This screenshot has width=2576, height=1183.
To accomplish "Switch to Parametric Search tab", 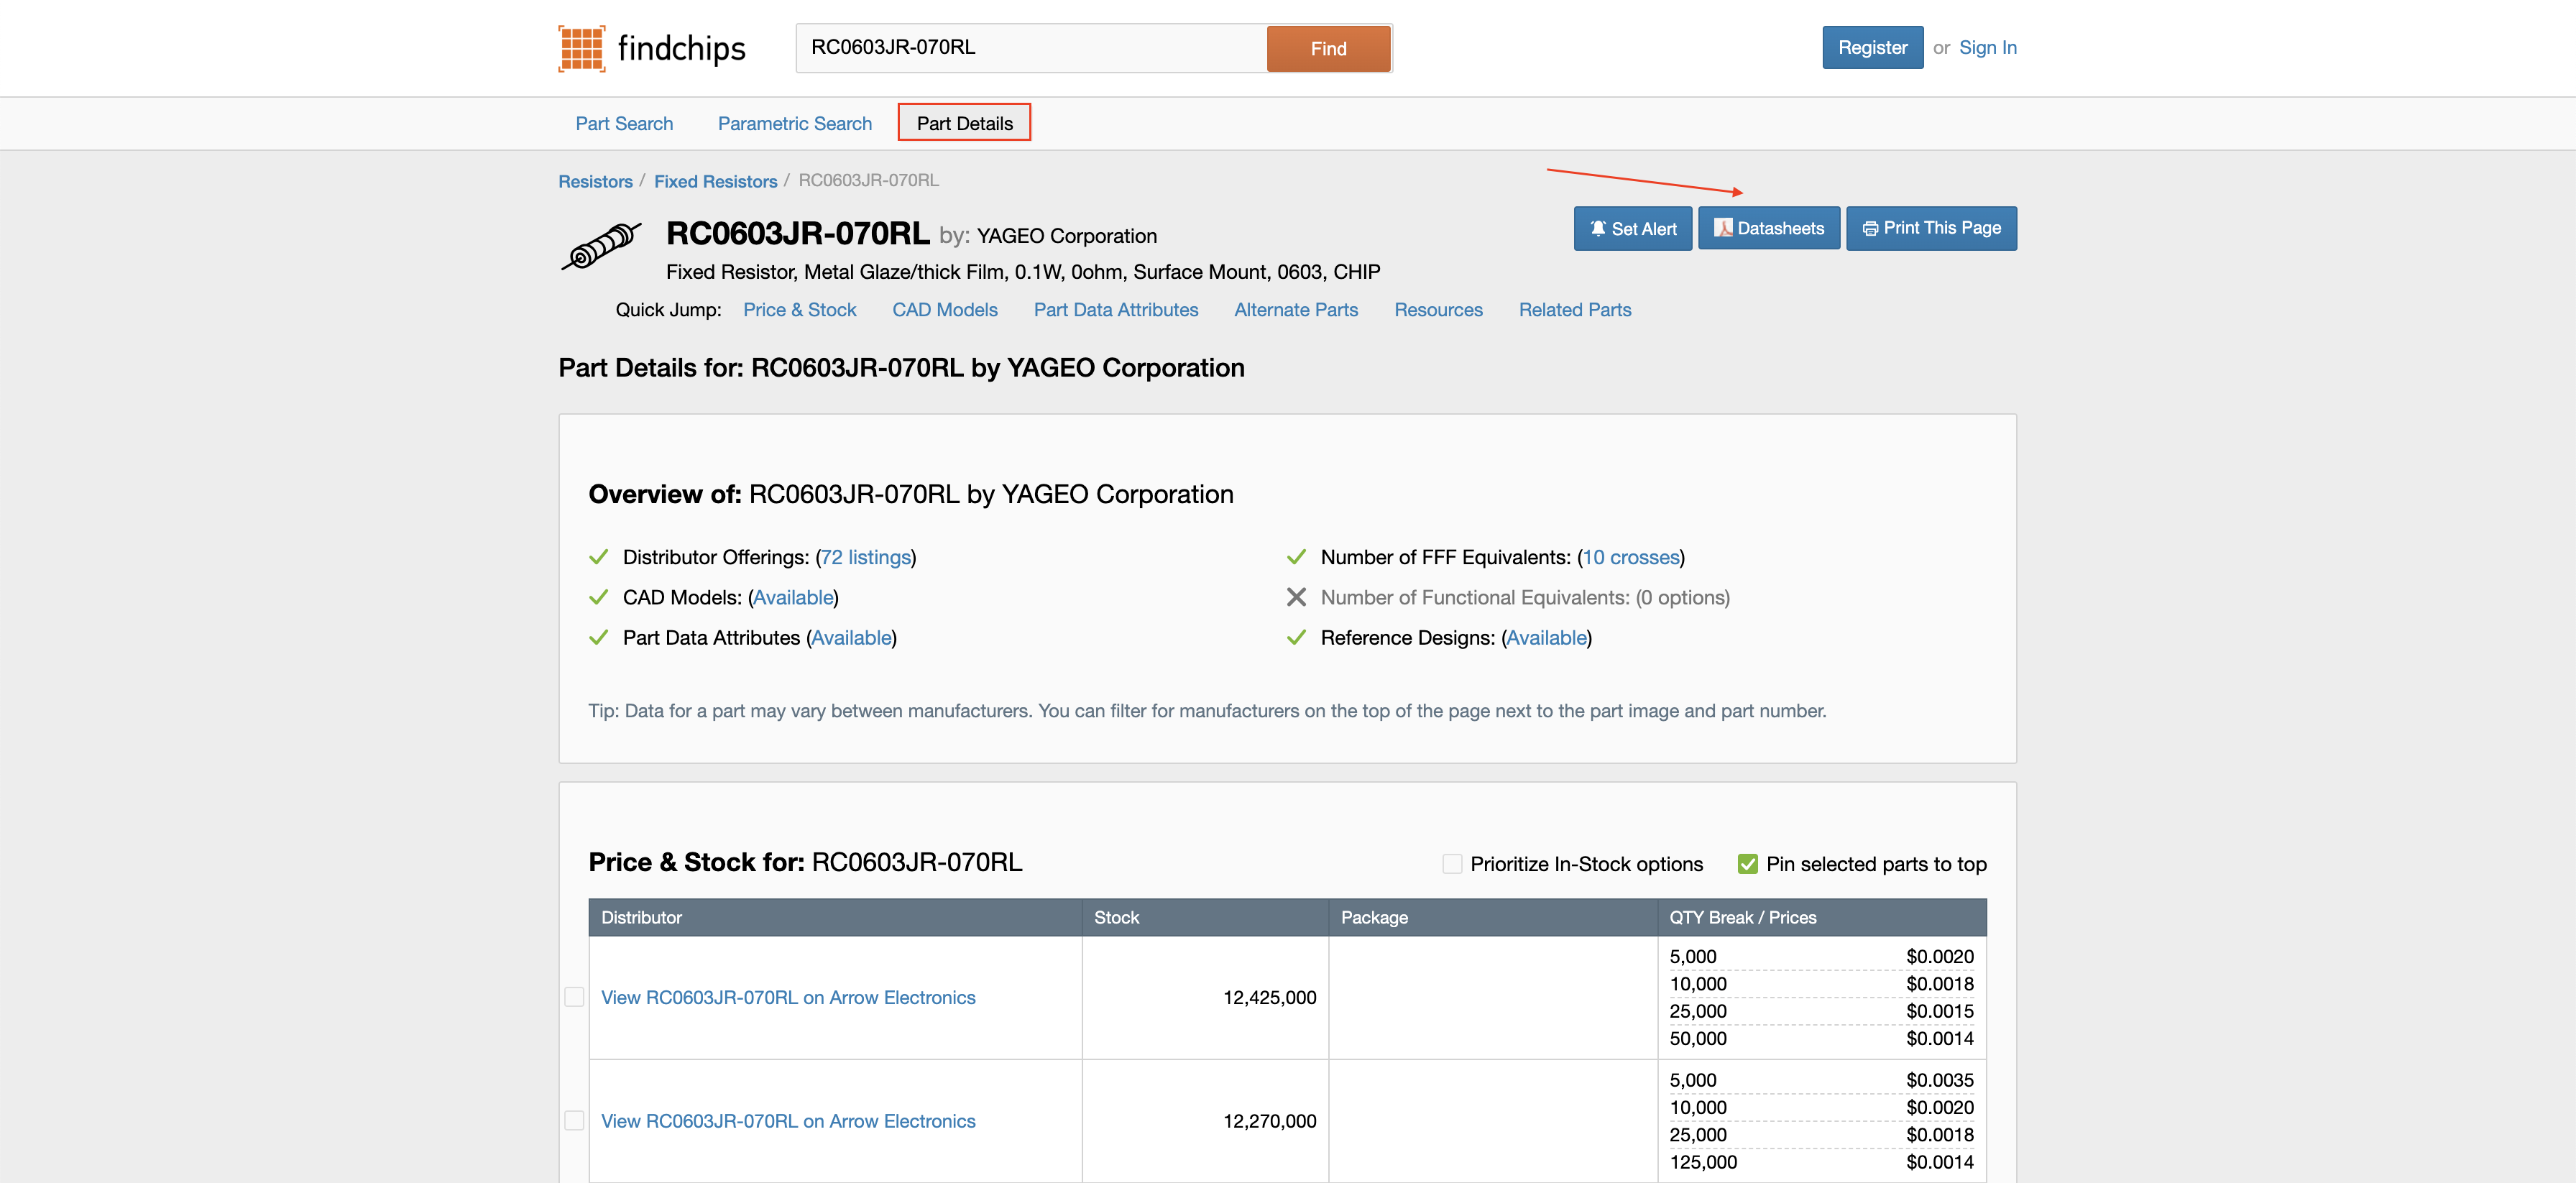I will pos(795,123).
